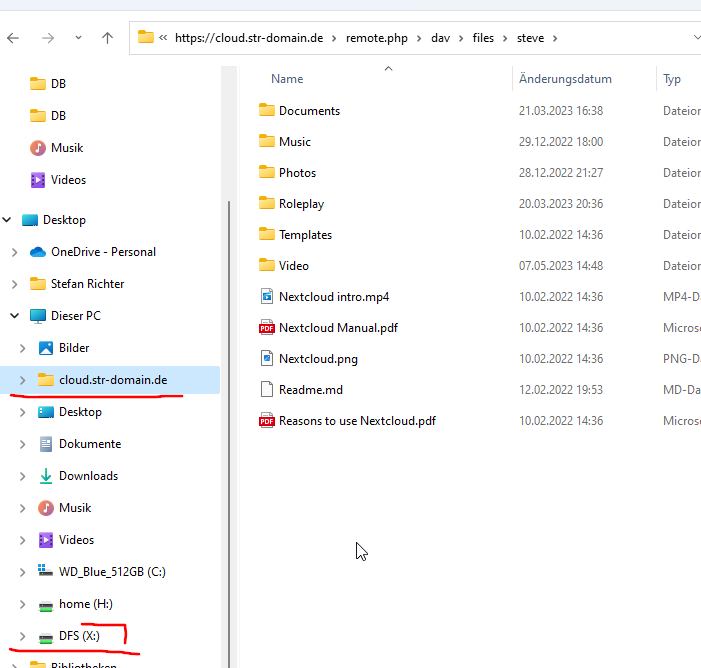
Task: Open chevron after files breadcrumb
Action: [x=505, y=38]
